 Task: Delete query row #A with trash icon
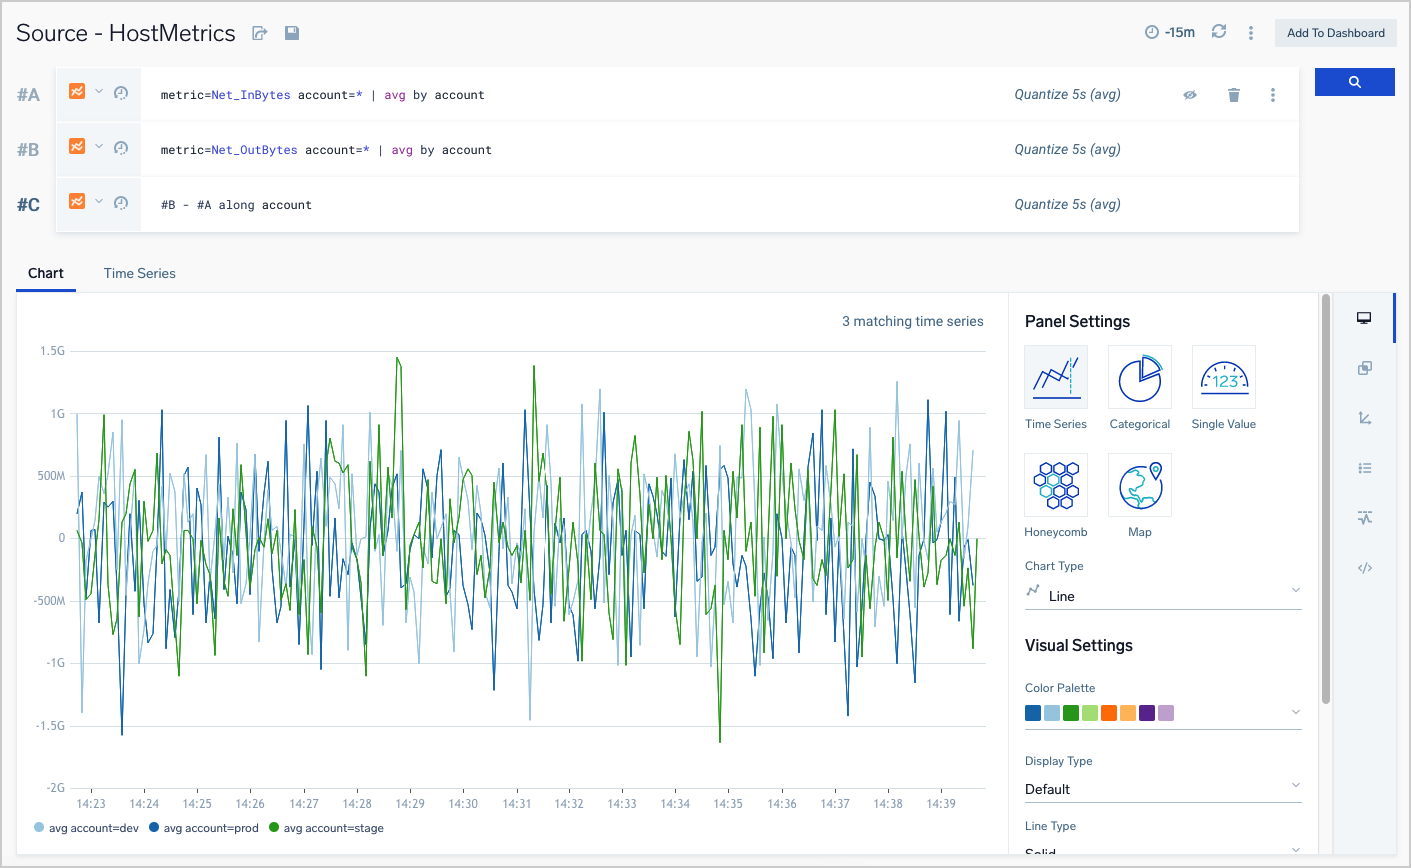(1233, 95)
